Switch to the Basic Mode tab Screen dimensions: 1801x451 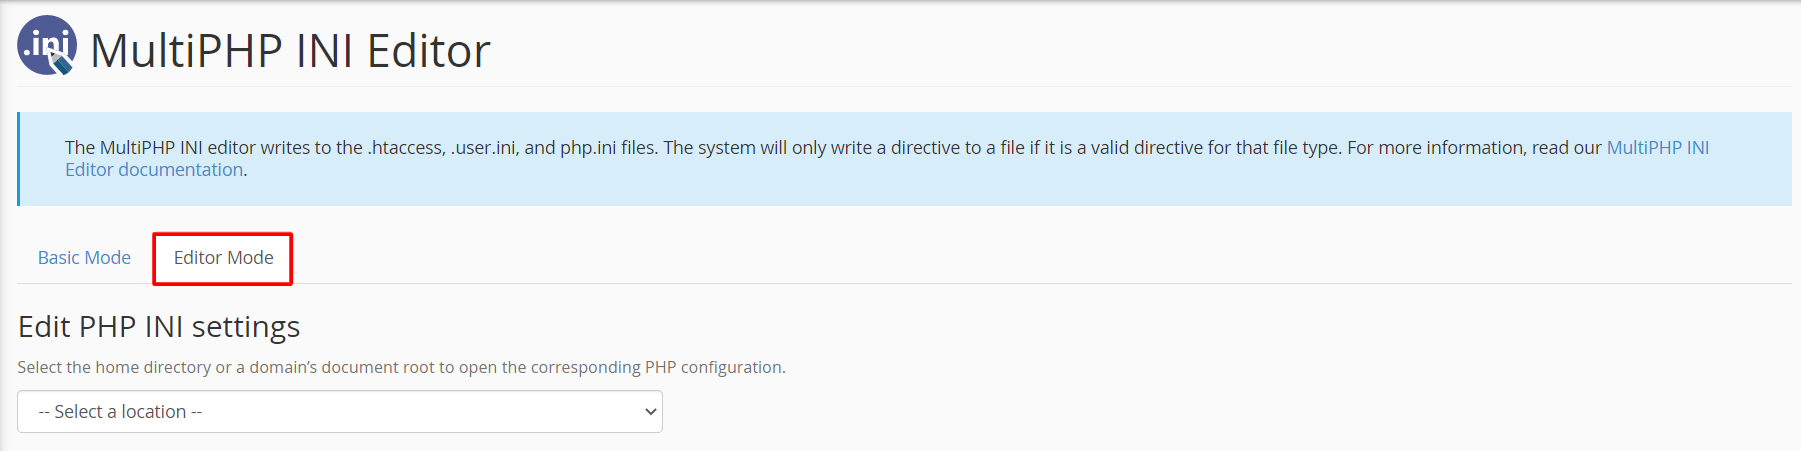pos(84,258)
